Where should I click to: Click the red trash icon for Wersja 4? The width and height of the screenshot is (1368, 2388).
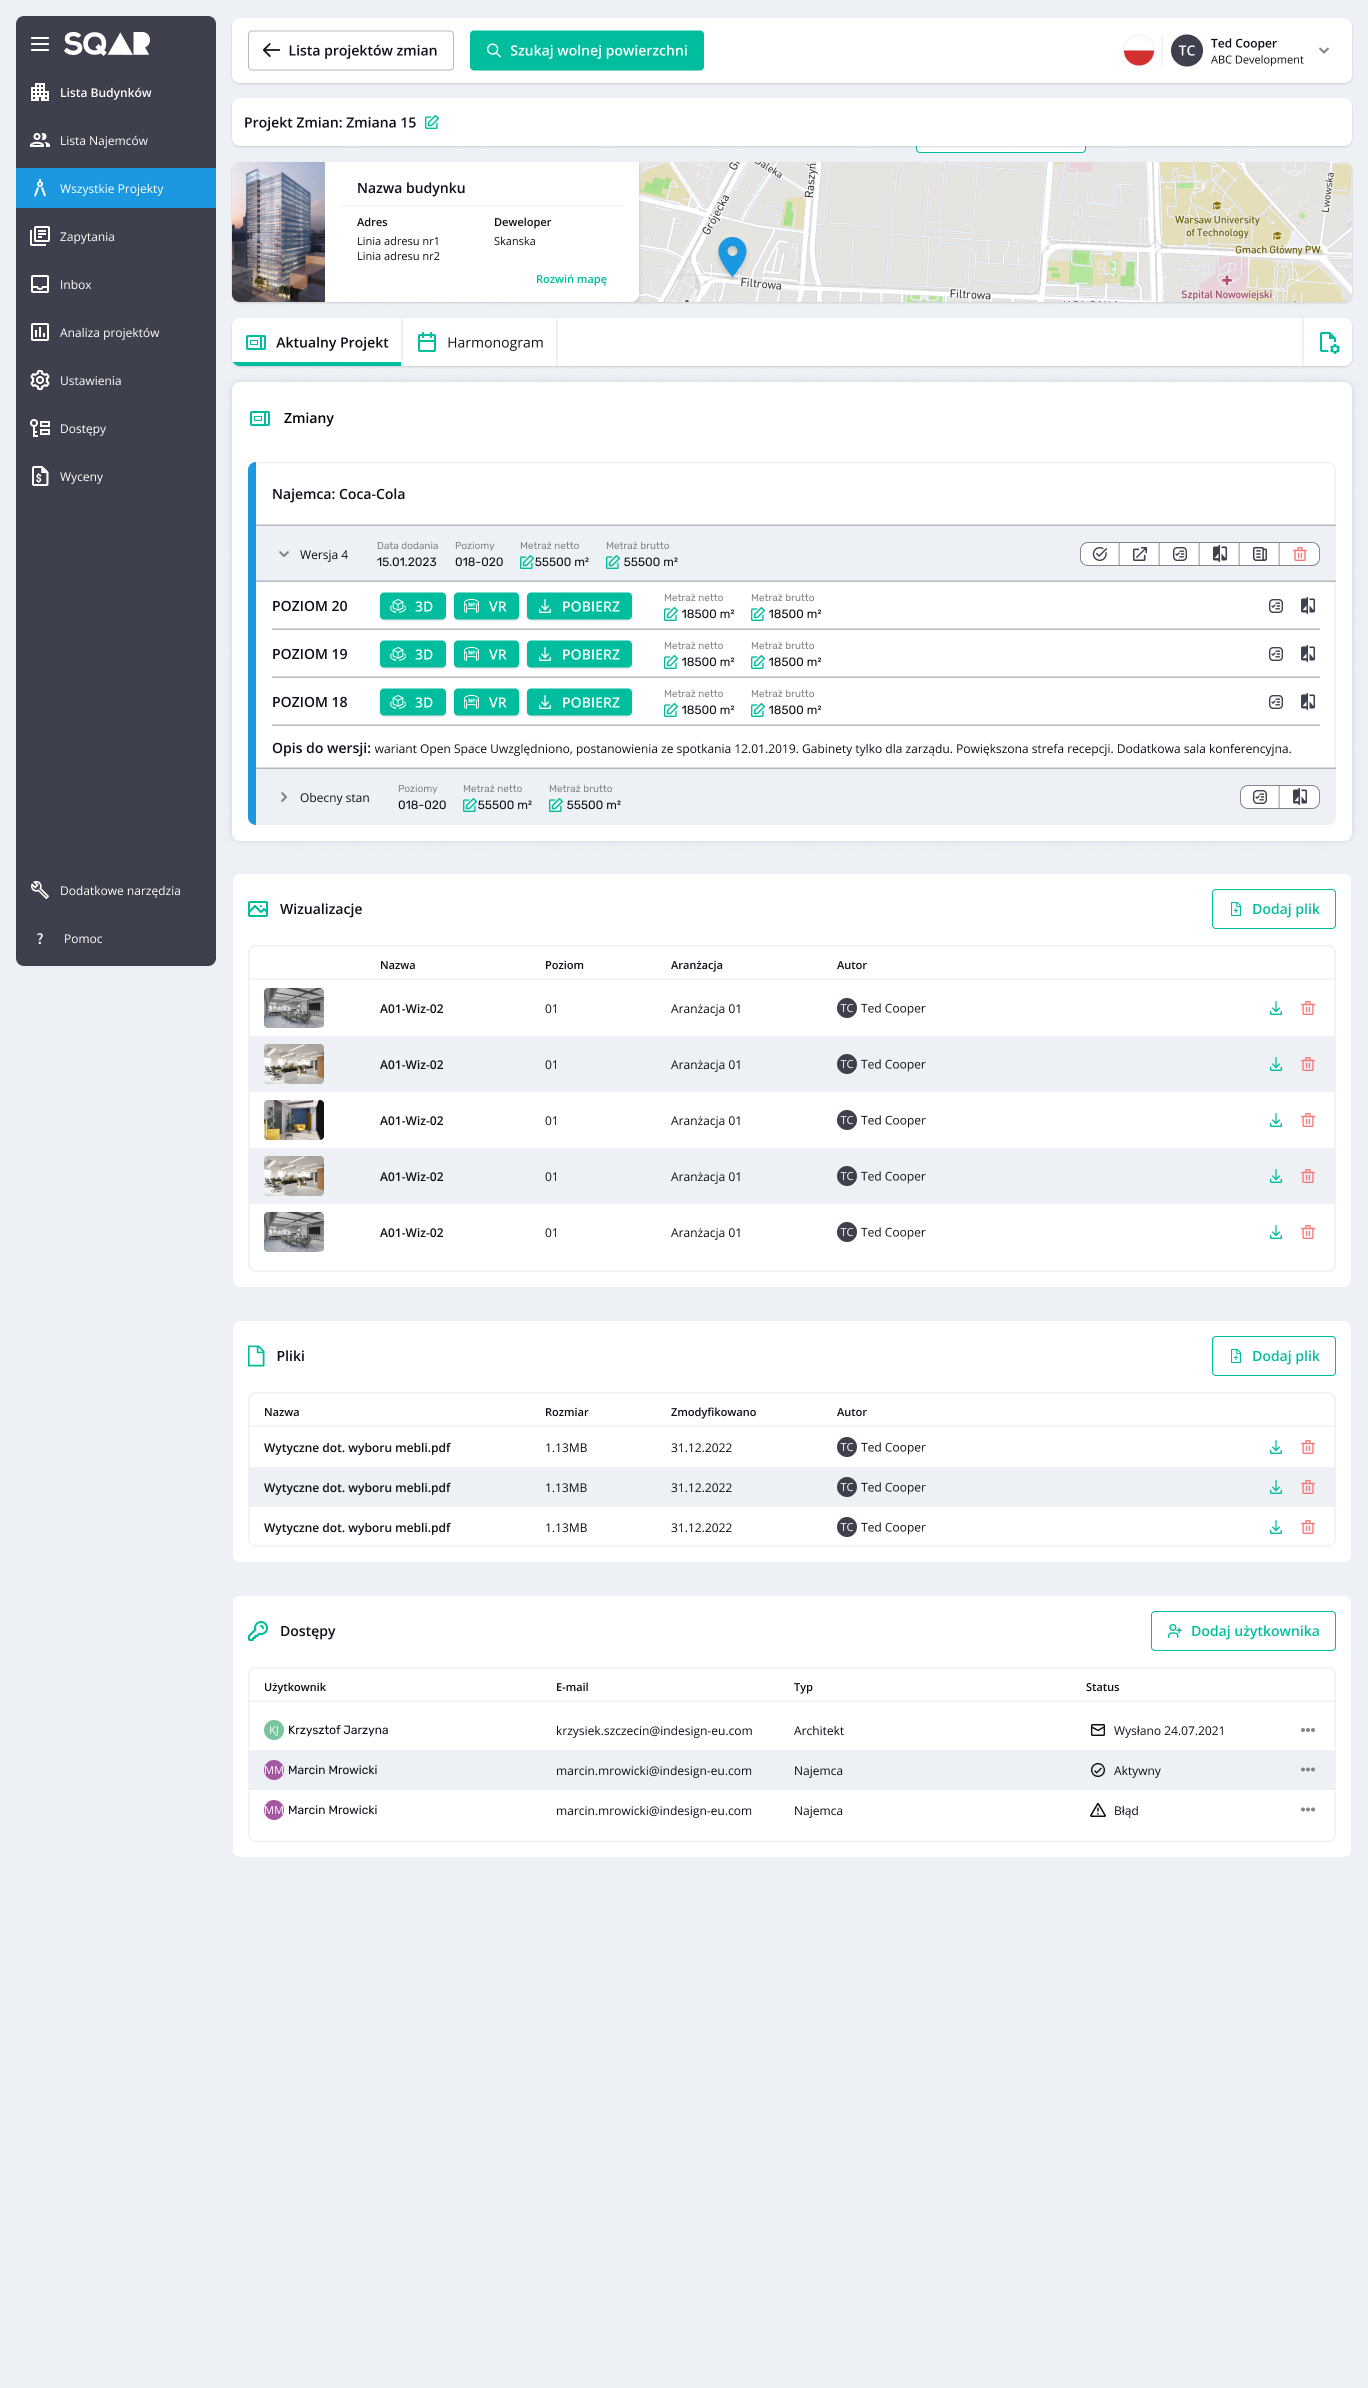[1299, 554]
